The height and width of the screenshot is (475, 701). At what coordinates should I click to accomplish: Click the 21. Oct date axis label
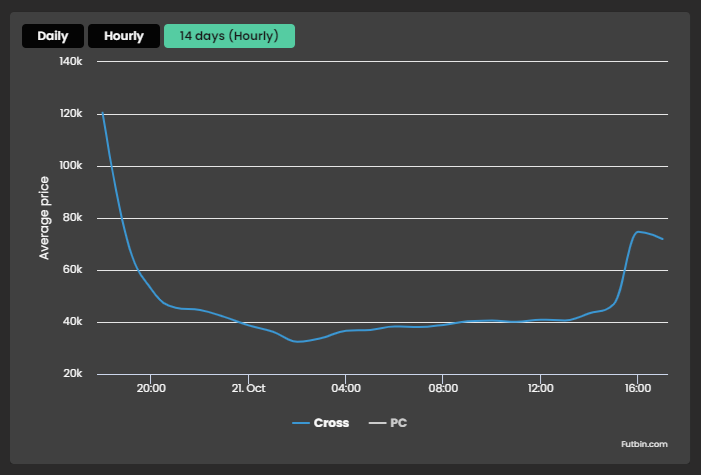point(248,387)
